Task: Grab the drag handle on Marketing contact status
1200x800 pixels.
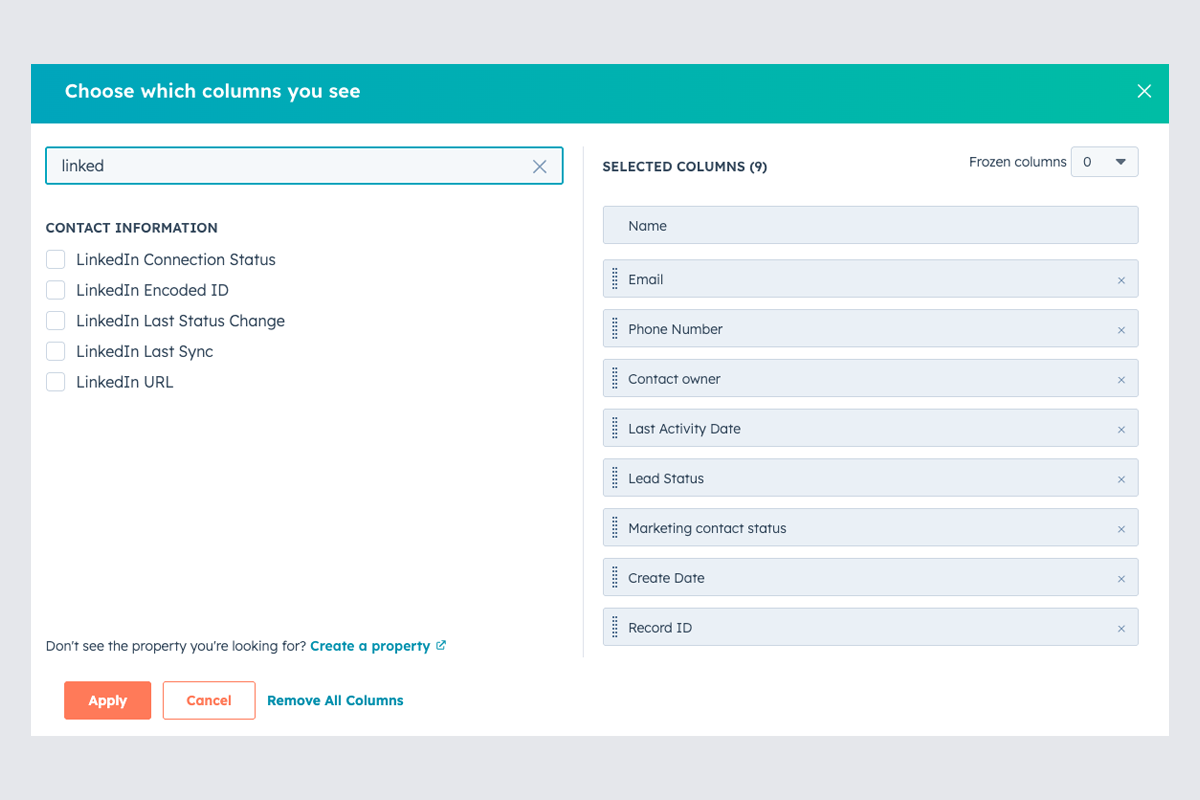Action: [613, 527]
